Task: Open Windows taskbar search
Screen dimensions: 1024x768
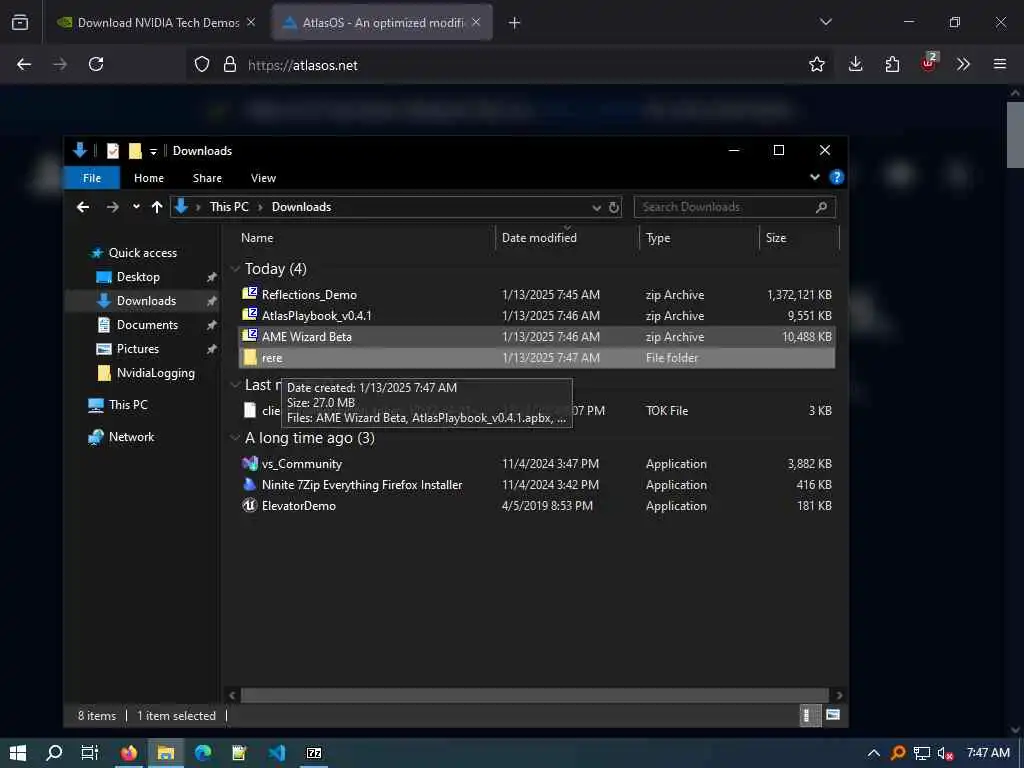Action: click(54, 753)
